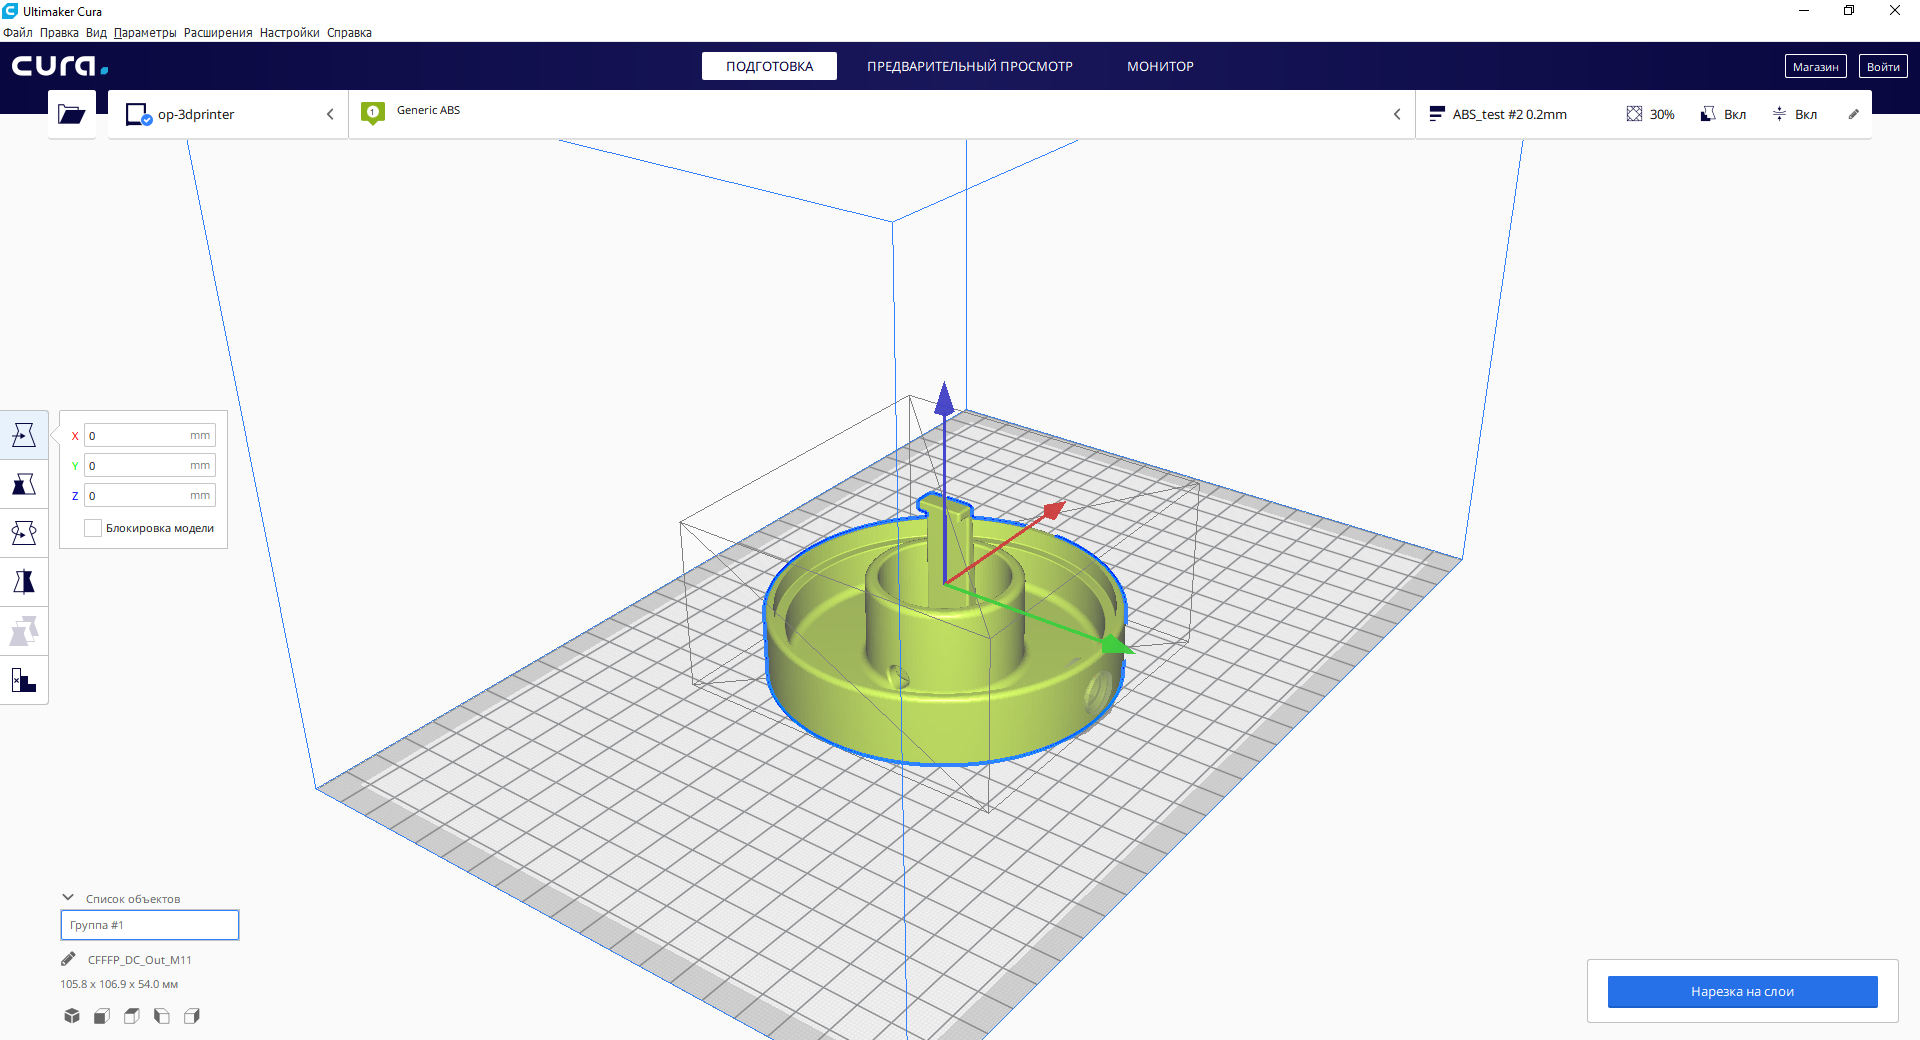Switch to 3D view camera icon

point(72,1016)
